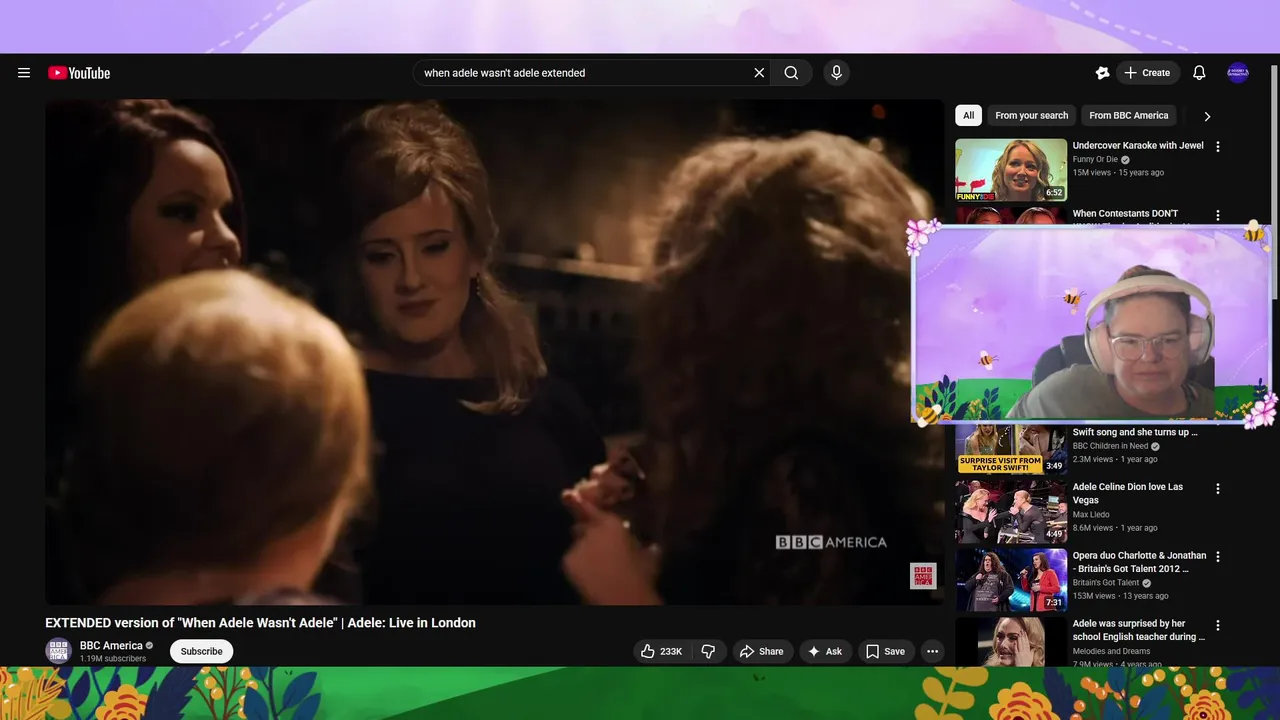Open the account avatar menu
The height and width of the screenshot is (720, 1280).
[x=1238, y=73]
